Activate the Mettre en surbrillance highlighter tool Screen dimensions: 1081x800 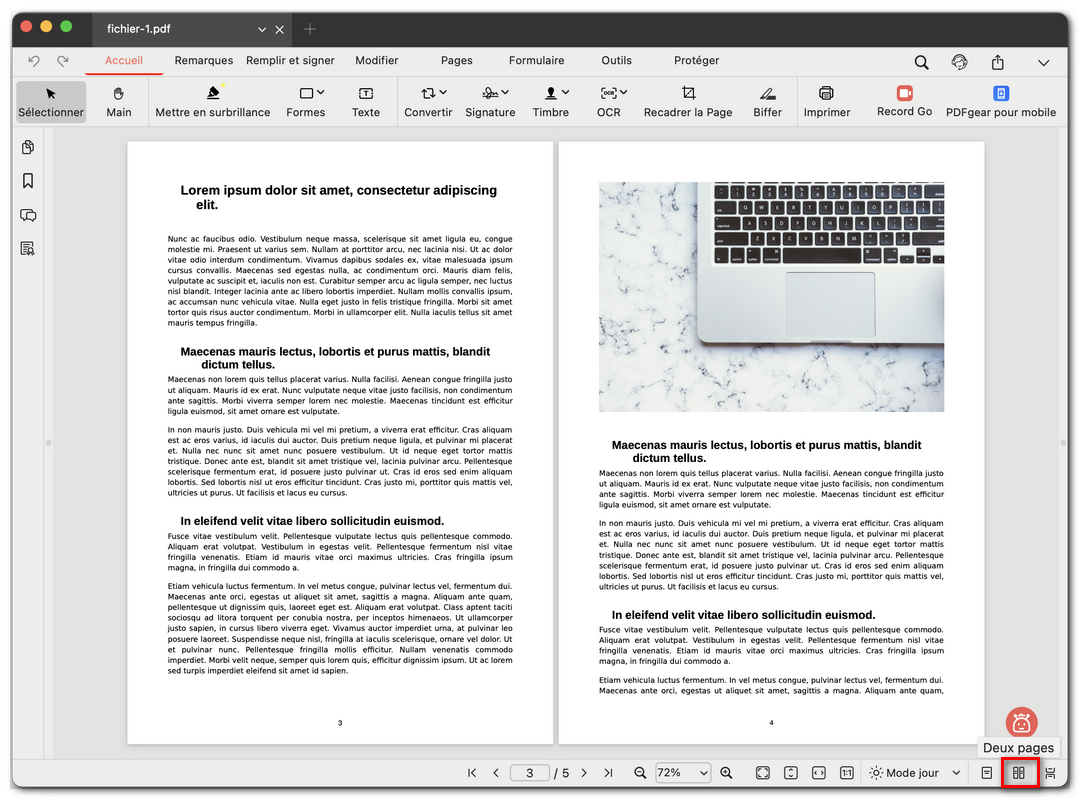pos(213,102)
